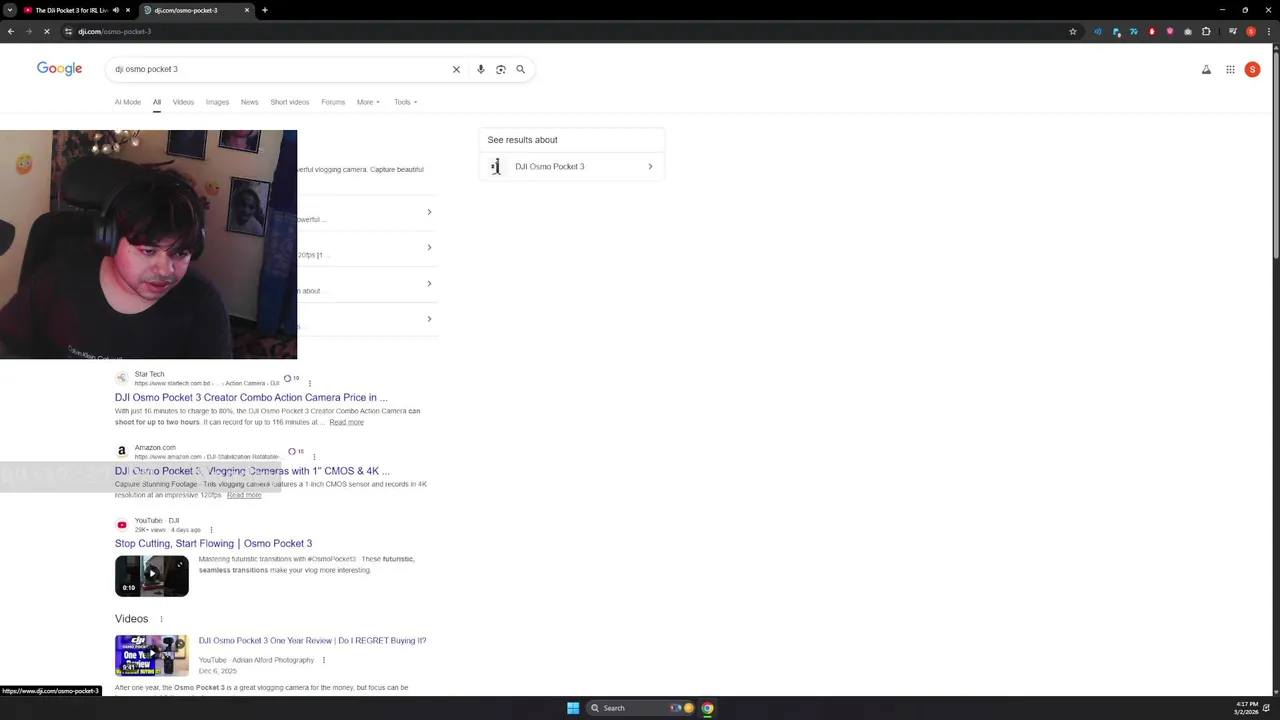Click the taskbar clock and date

1245,708
